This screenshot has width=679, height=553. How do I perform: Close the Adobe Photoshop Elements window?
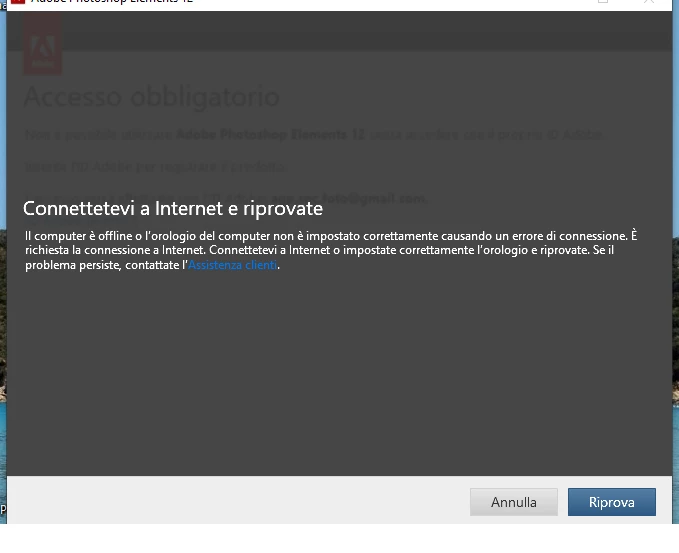648,1
